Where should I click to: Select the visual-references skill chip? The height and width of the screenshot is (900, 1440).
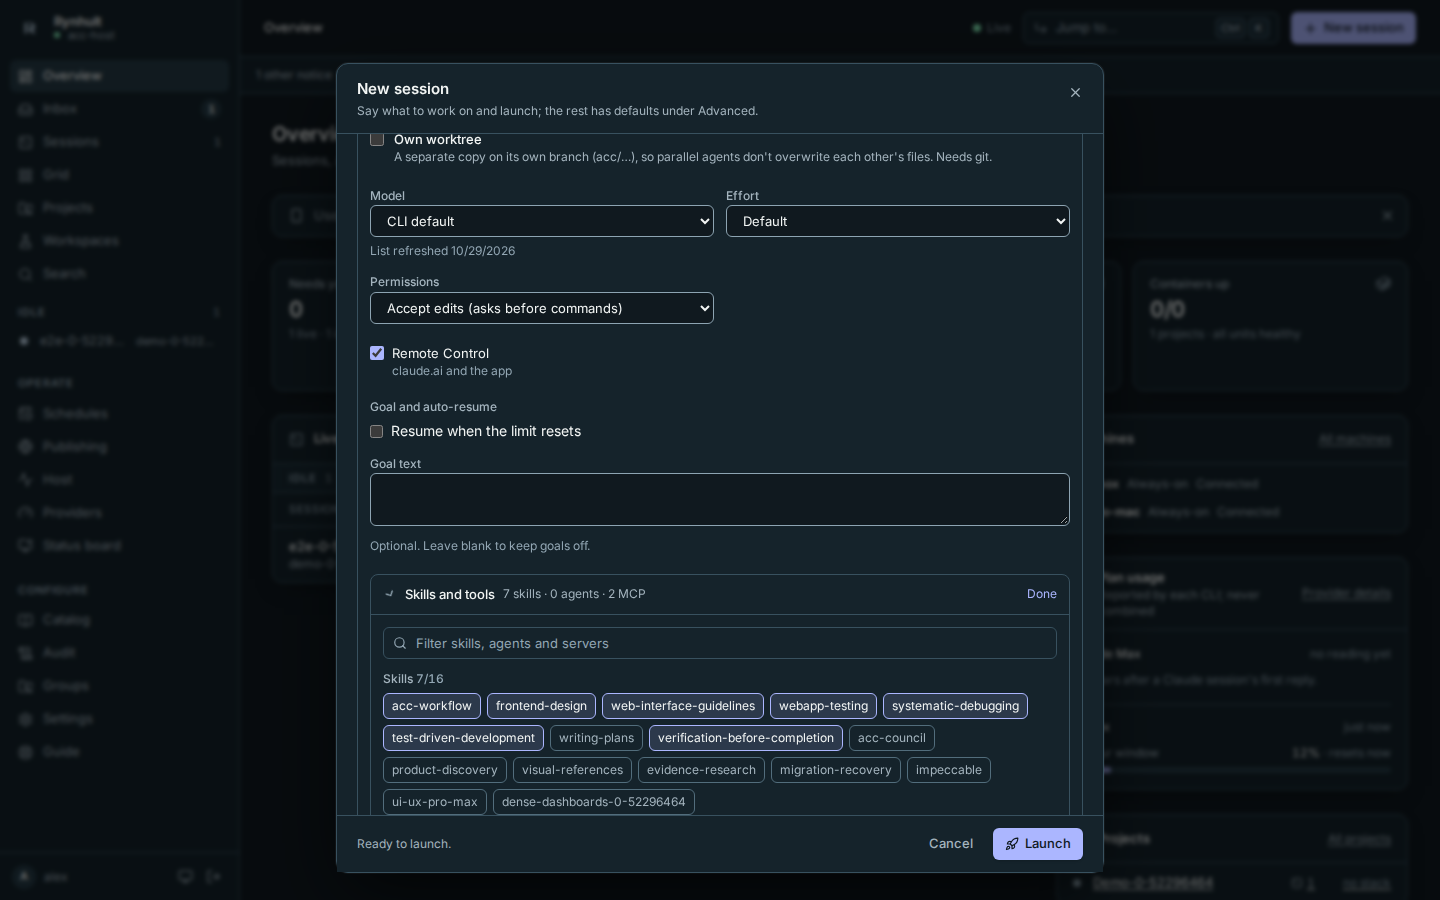pos(572,770)
